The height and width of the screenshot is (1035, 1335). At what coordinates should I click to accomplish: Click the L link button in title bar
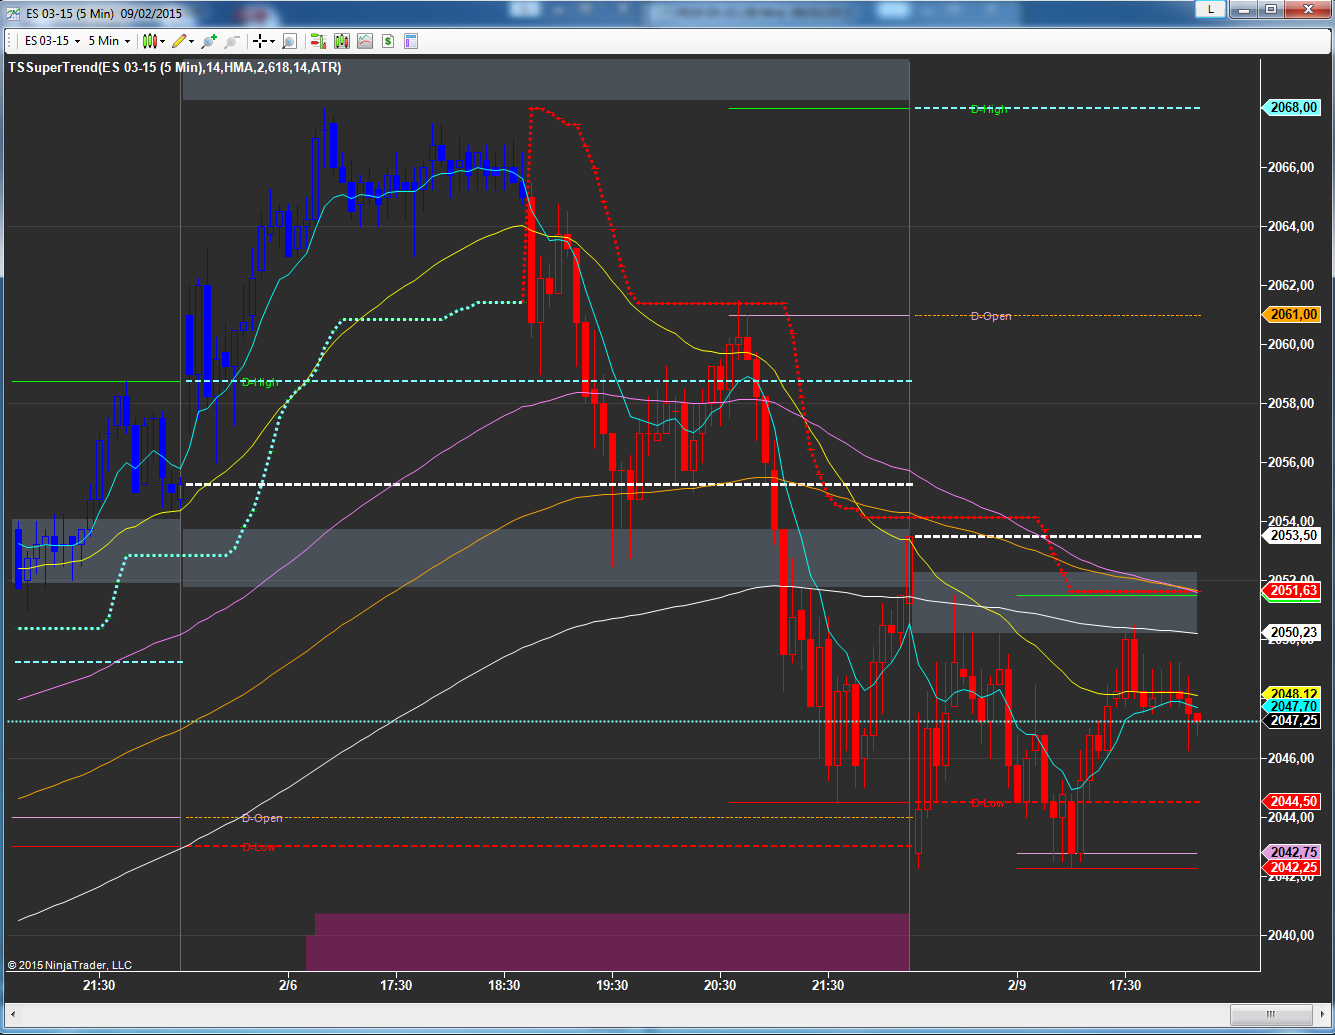[1211, 9]
